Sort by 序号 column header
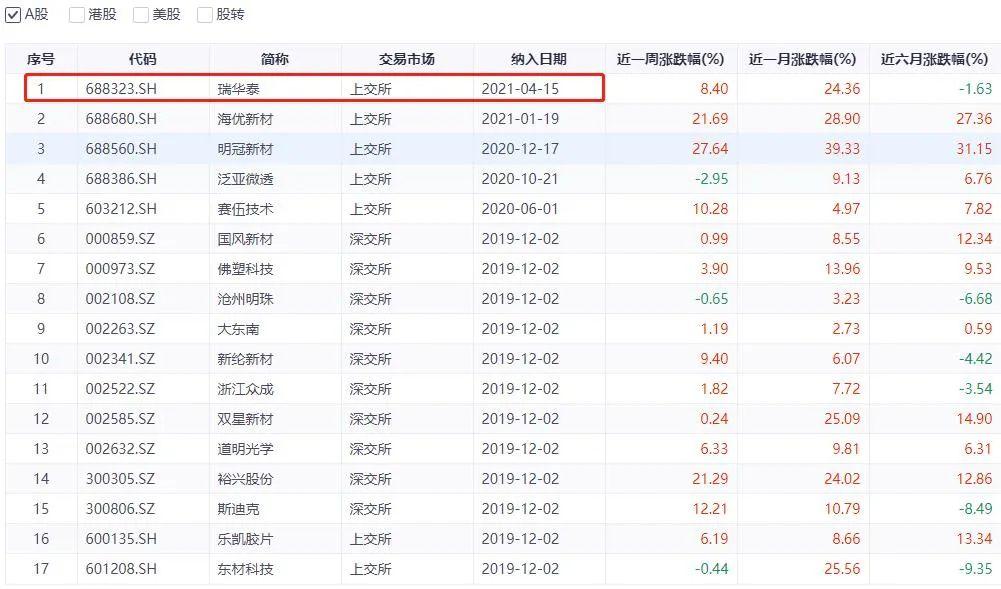Viewport: 1001px width, 589px height. pyautogui.click(x=40, y=59)
